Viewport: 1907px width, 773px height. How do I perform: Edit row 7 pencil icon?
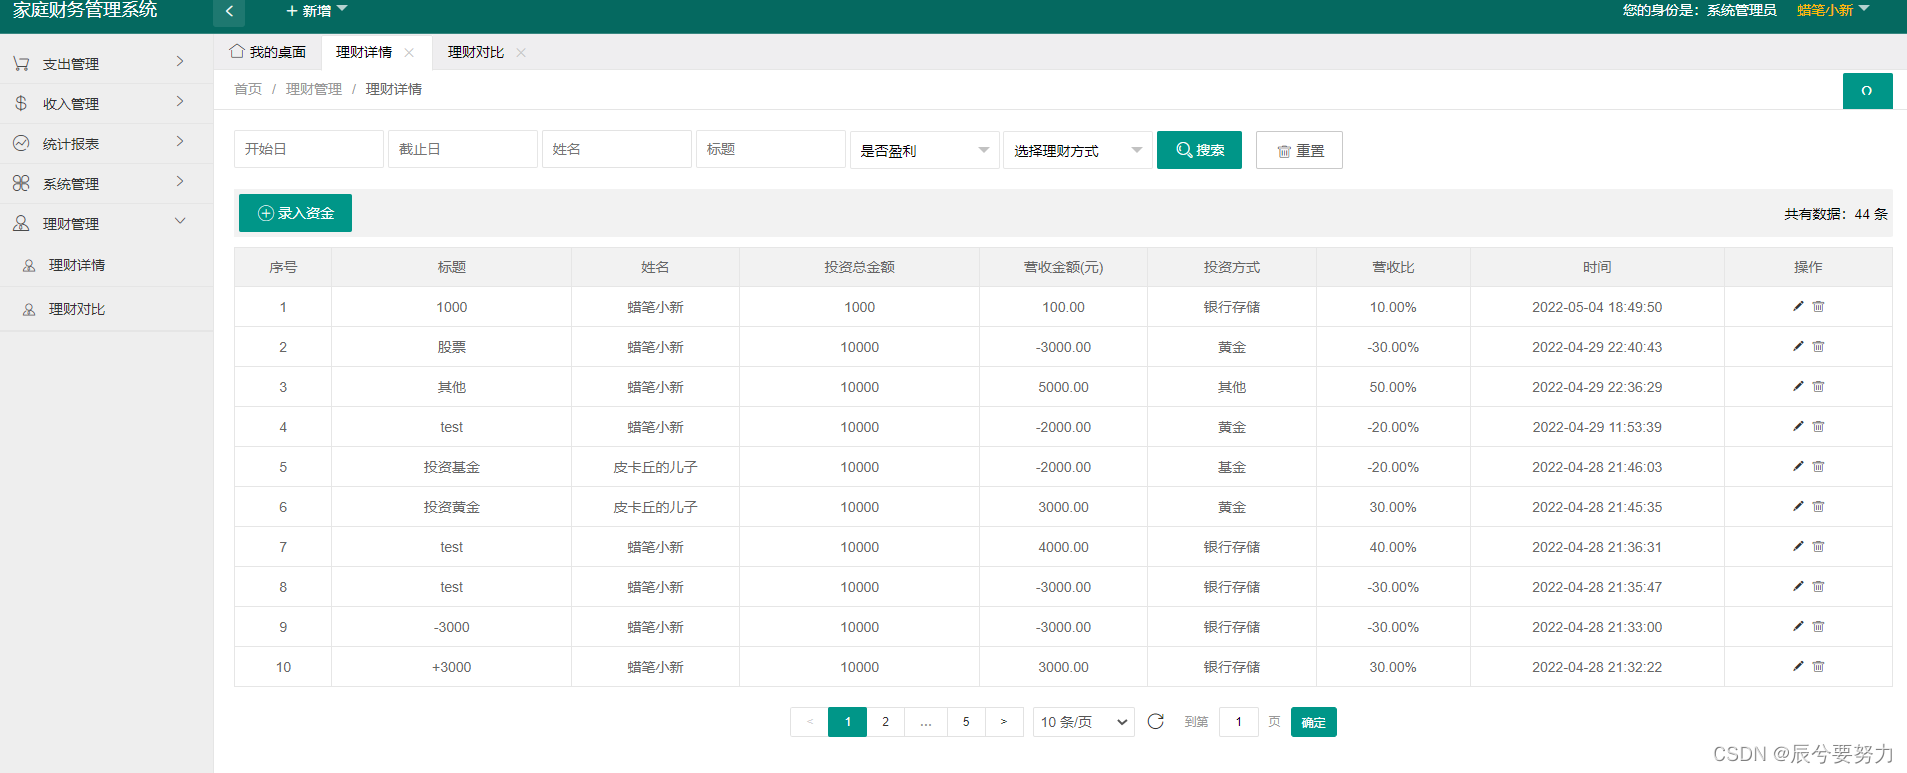coord(1798,546)
